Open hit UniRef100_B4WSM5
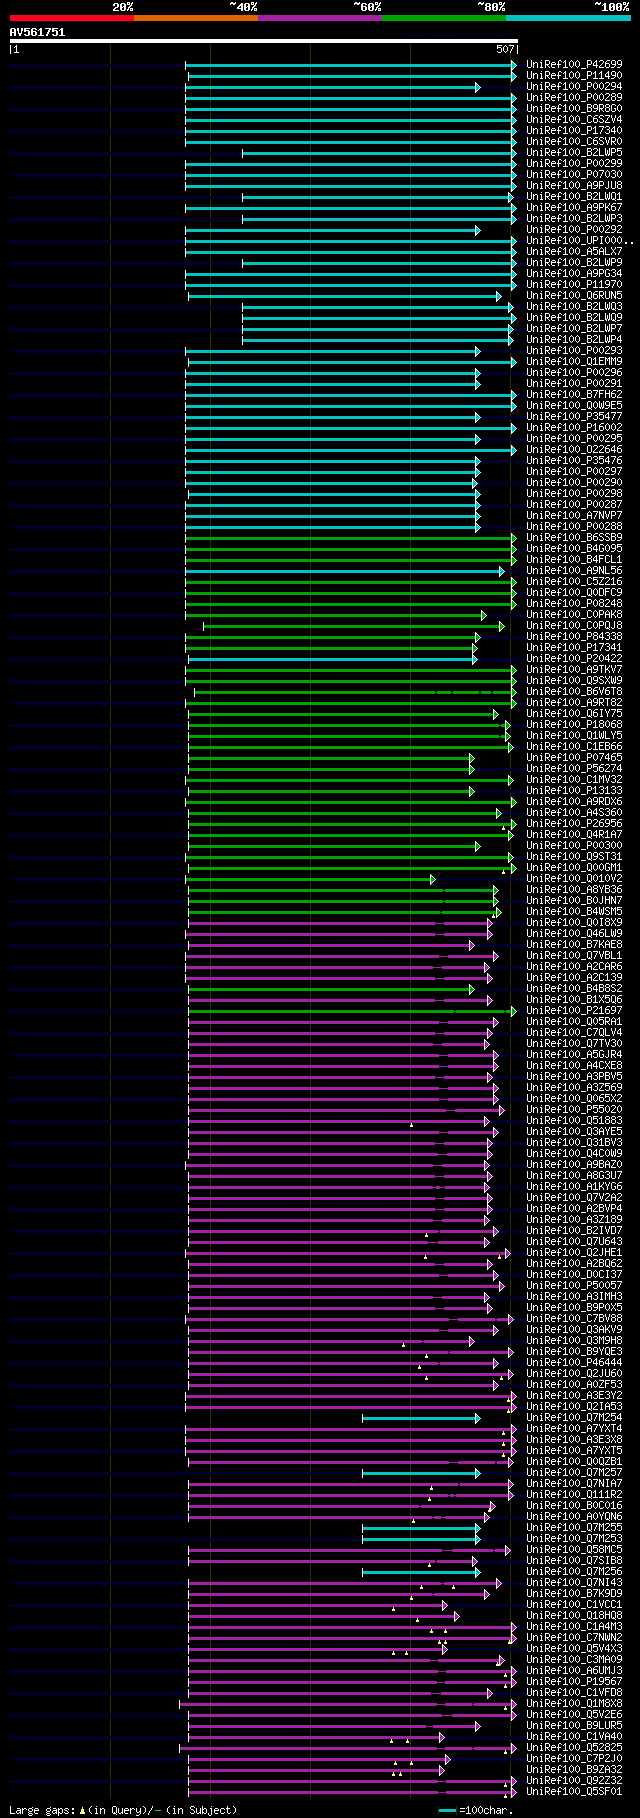This screenshot has height=1818, width=640. point(574,911)
